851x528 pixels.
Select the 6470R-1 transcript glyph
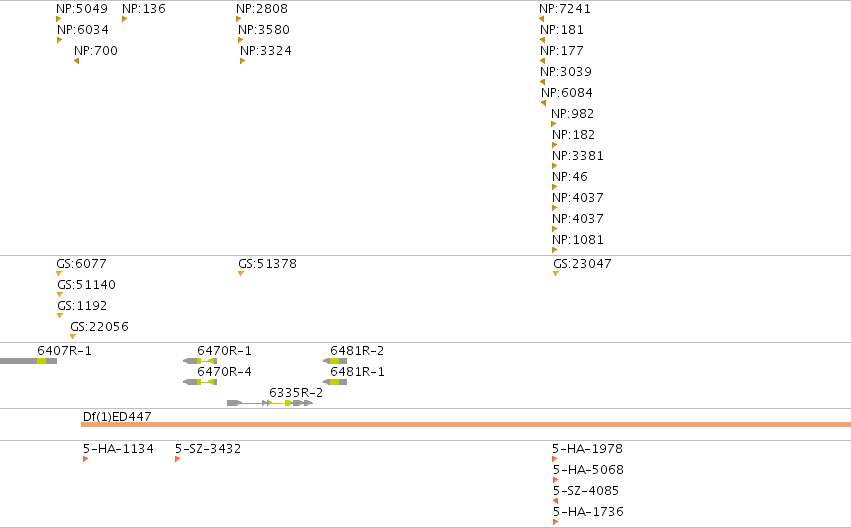(x=200, y=361)
